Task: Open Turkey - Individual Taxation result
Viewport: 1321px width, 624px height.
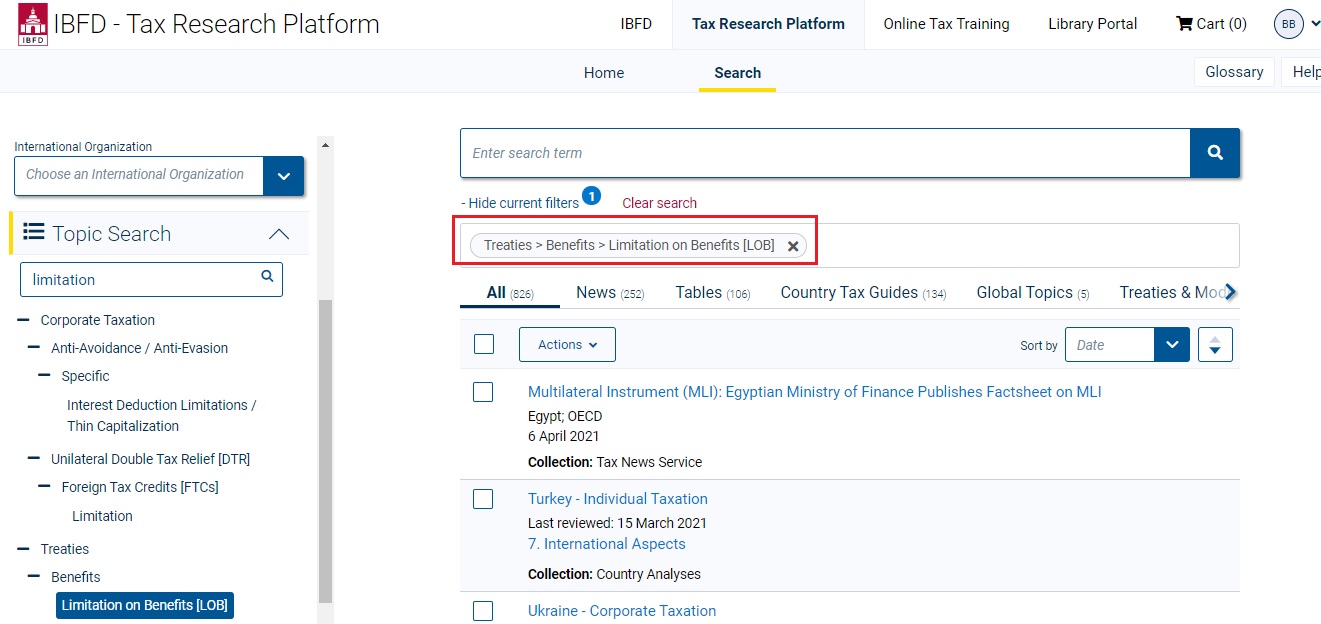Action: point(618,499)
